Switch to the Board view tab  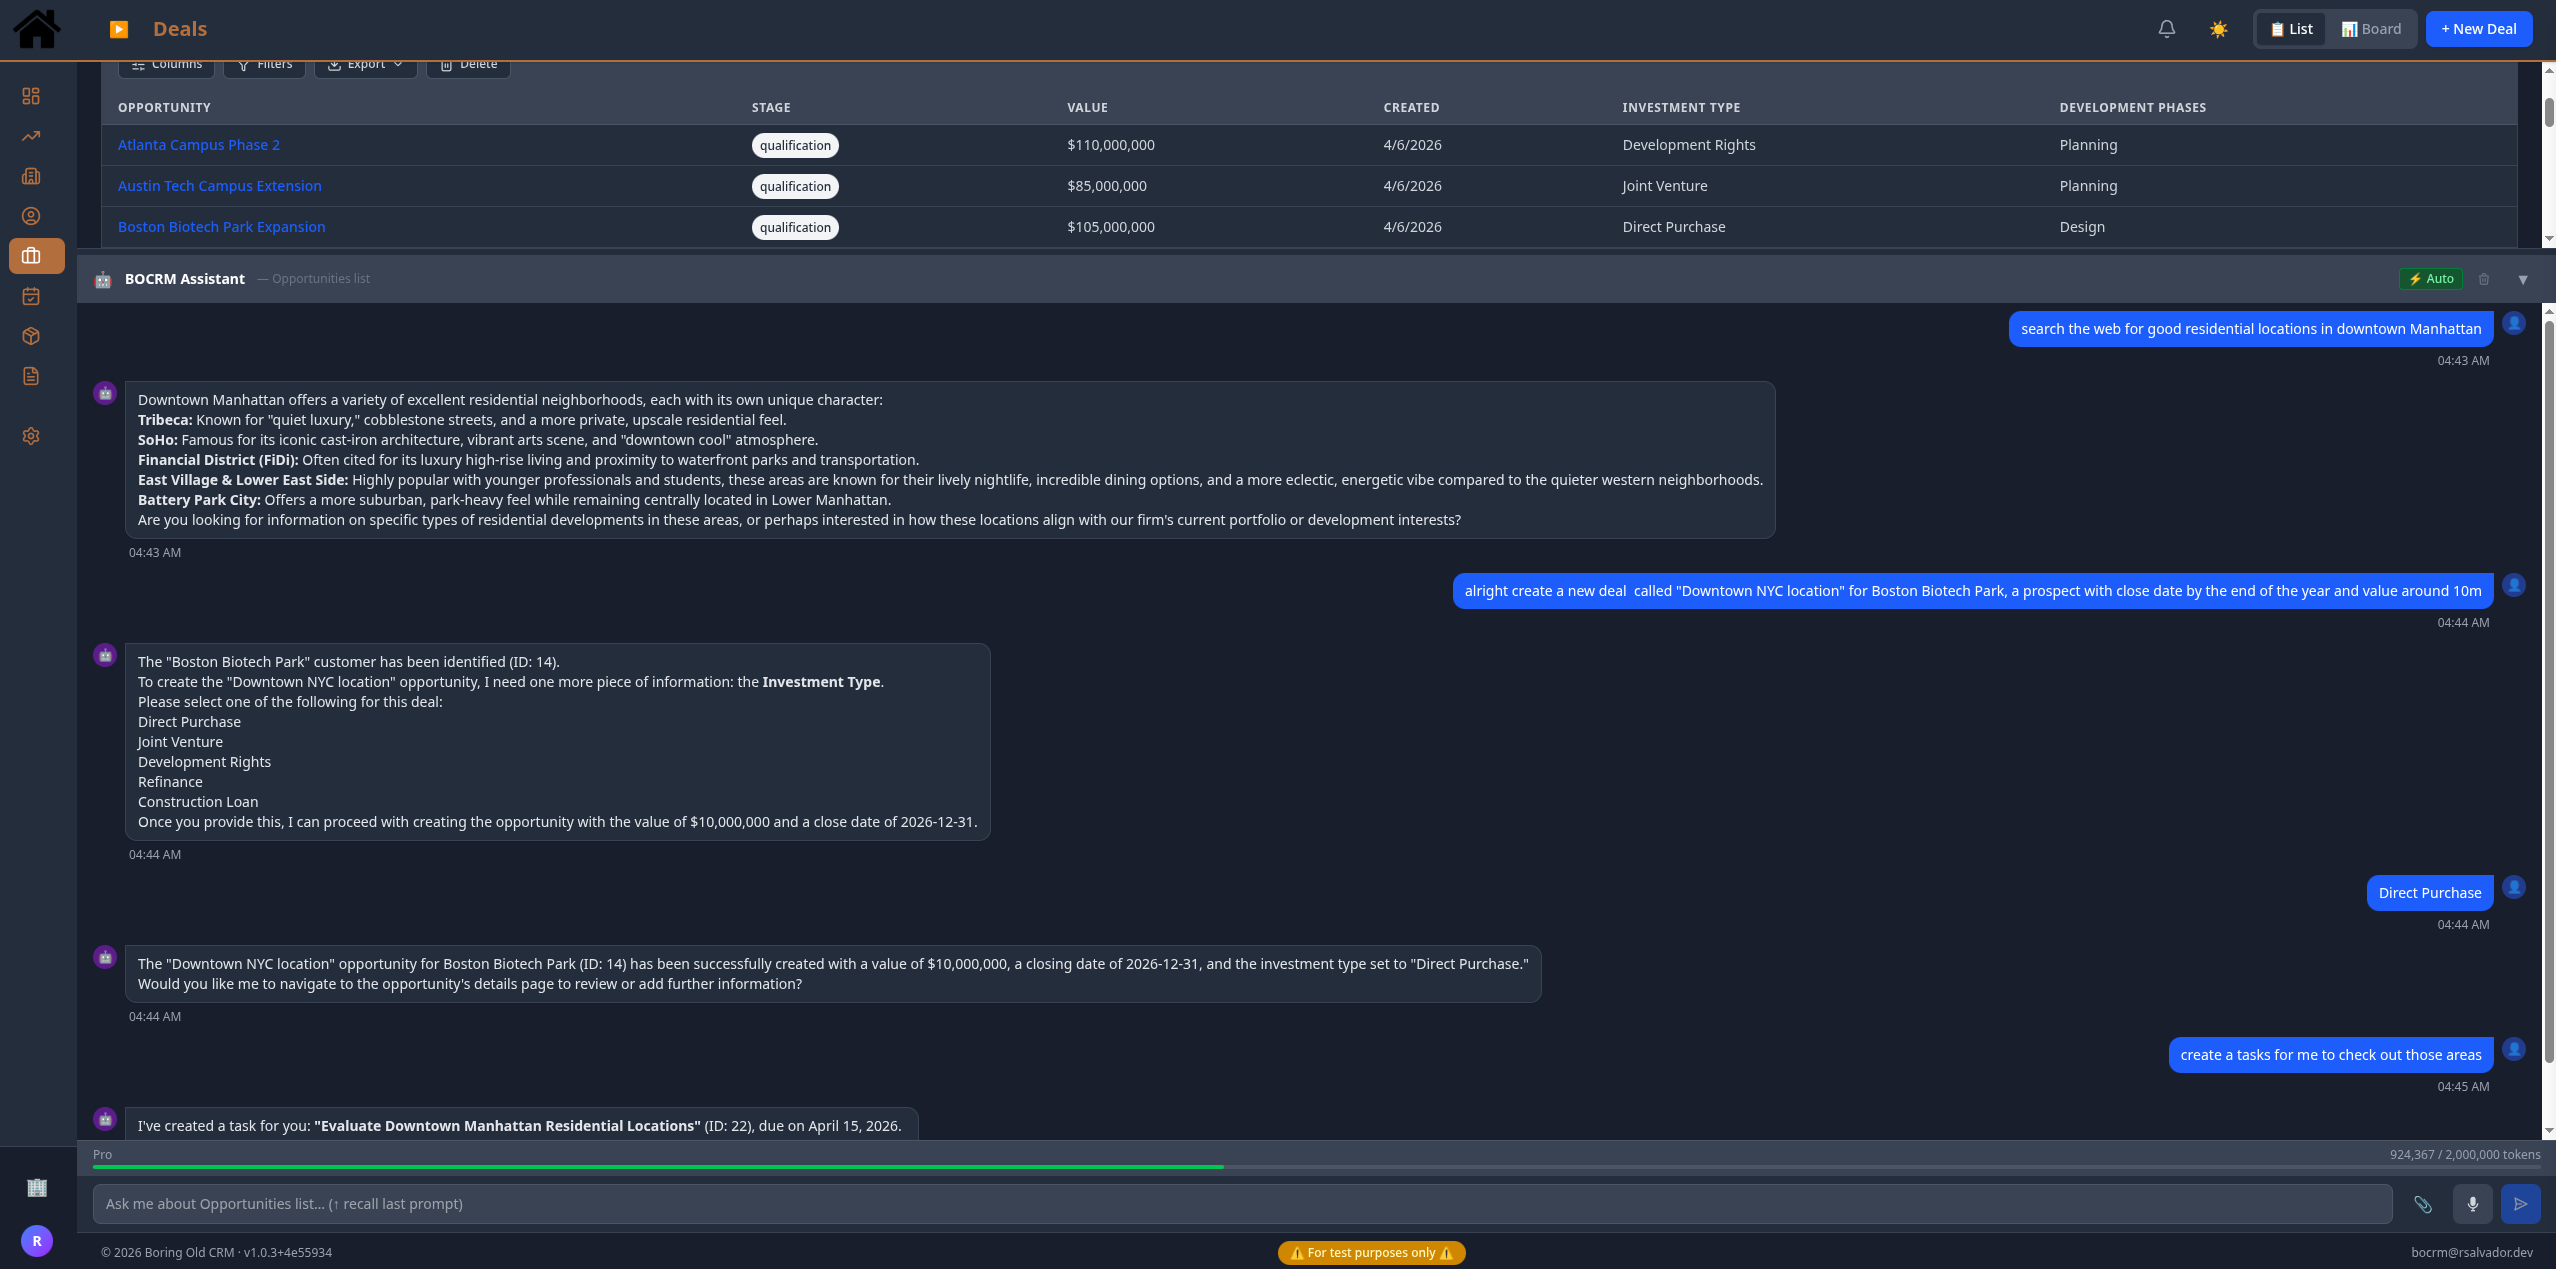point(2370,28)
